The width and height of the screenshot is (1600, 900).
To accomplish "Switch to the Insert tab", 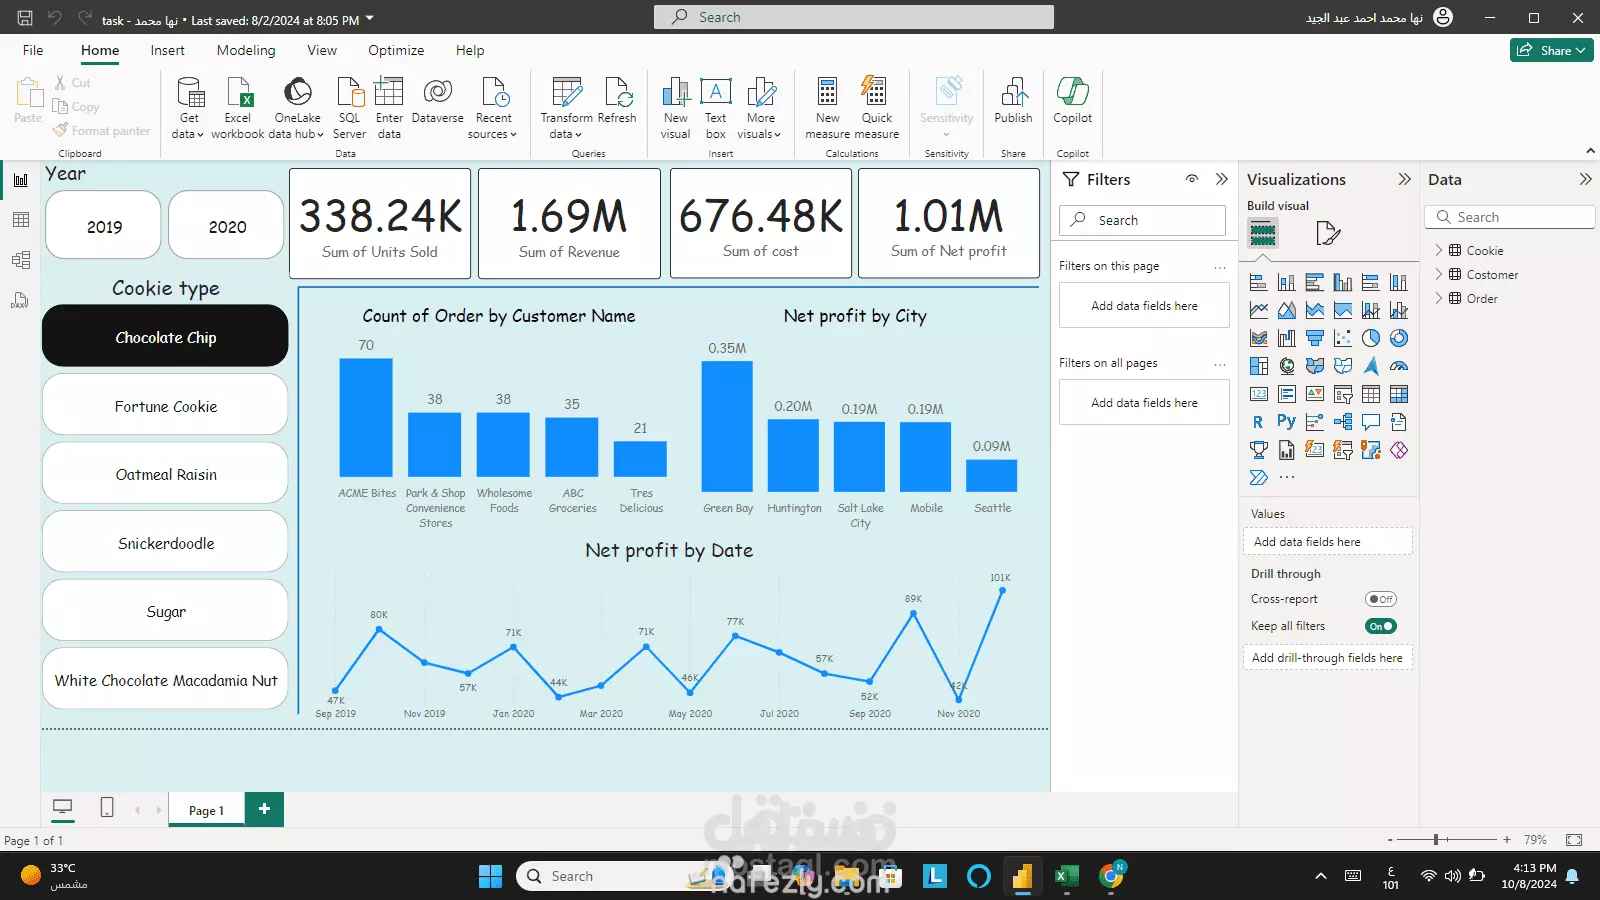I will (167, 50).
